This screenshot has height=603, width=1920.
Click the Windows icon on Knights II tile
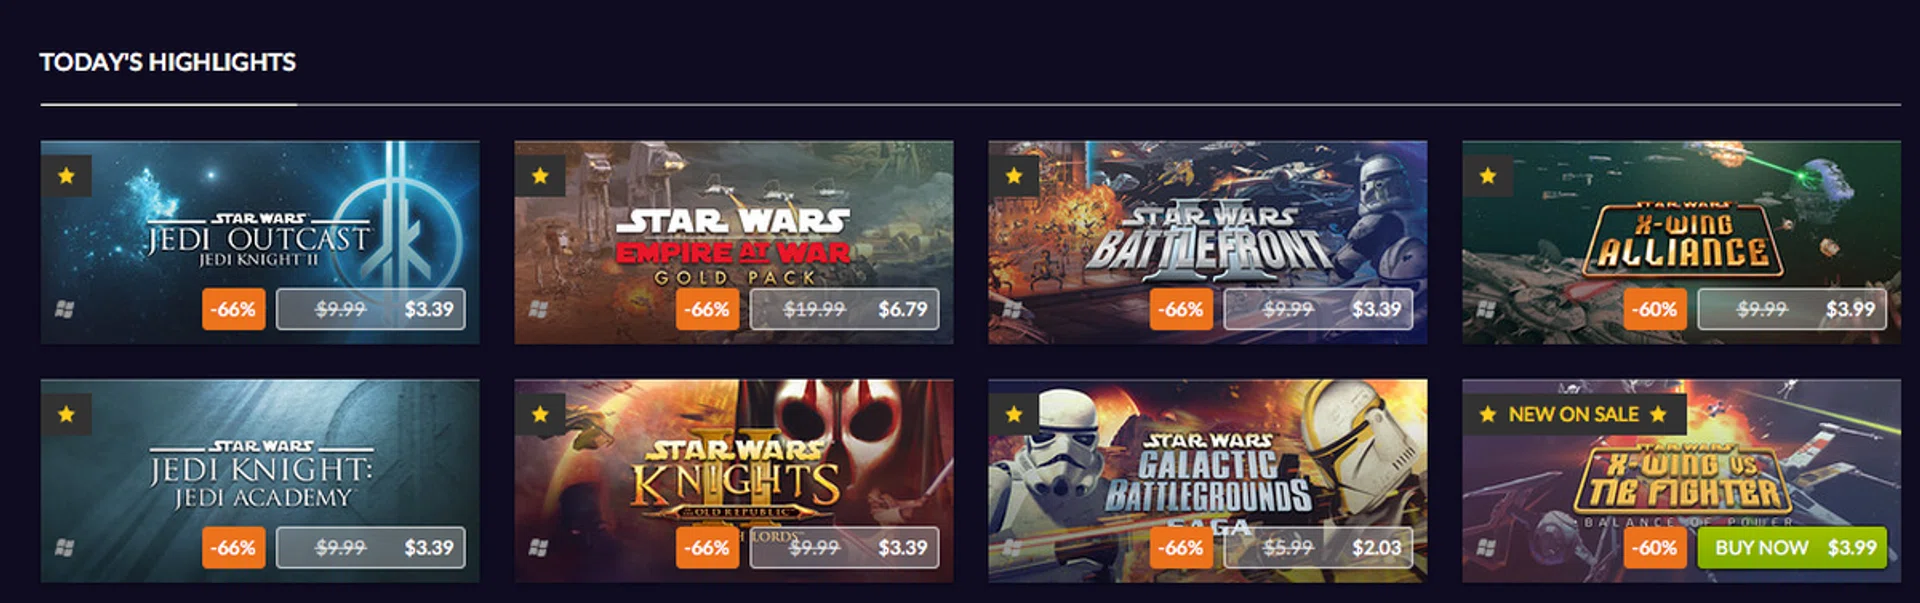(x=538, y=547)
